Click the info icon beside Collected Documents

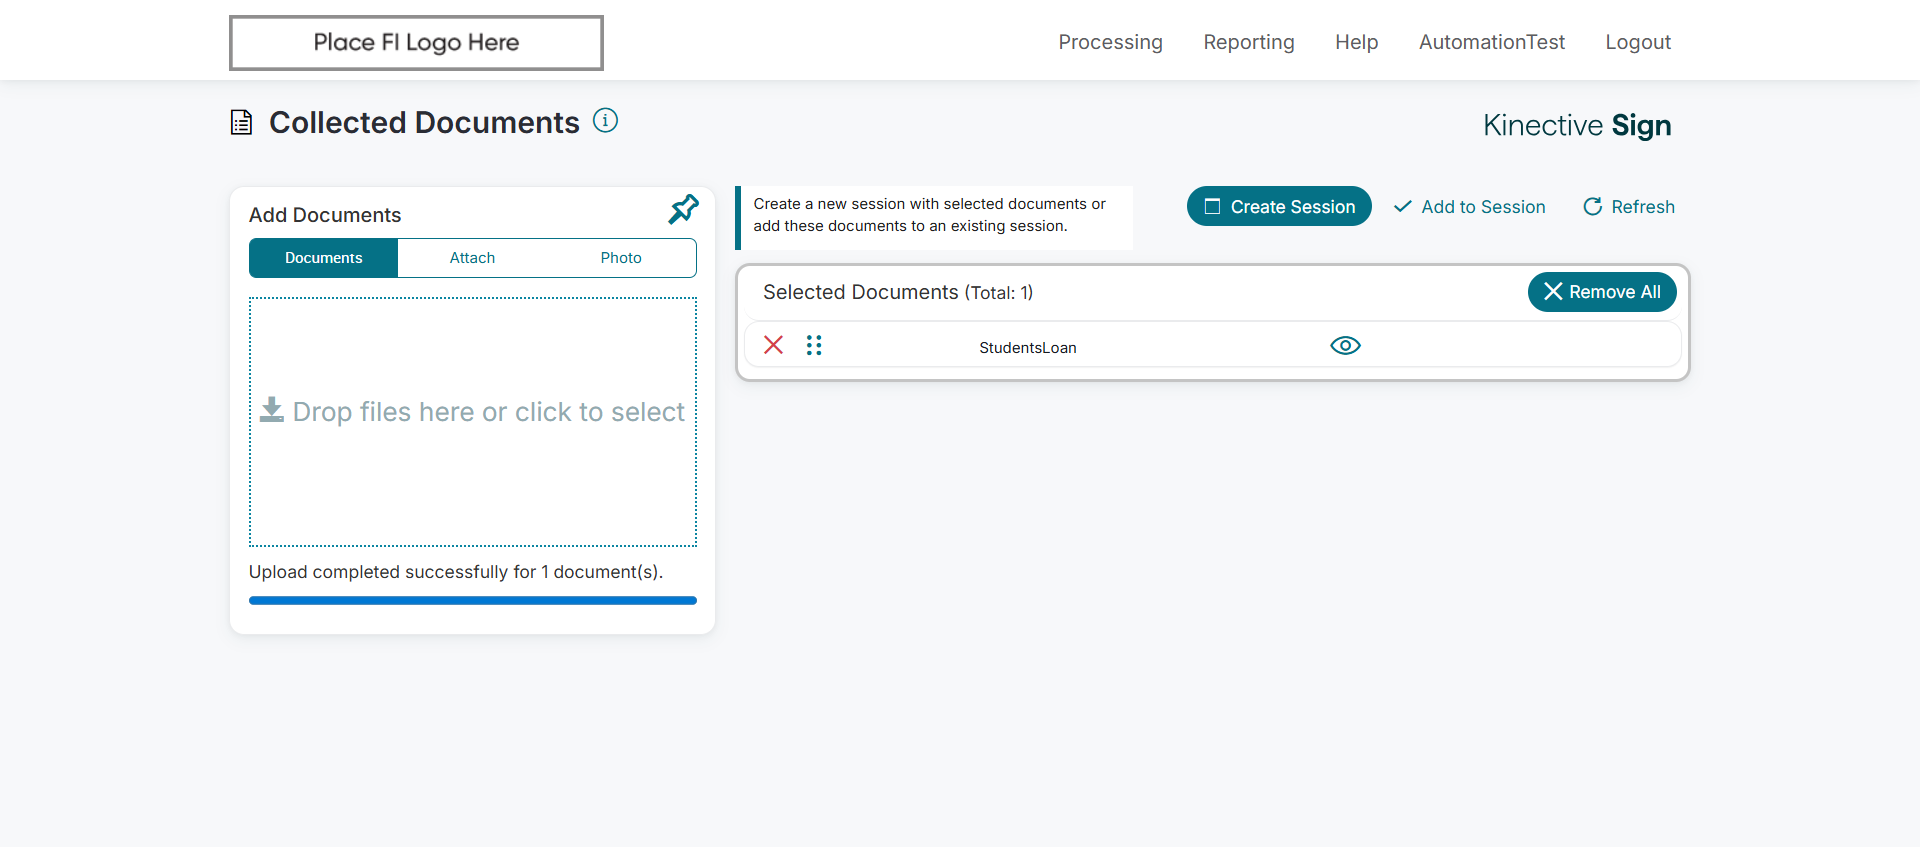click(x=605, y=121)
